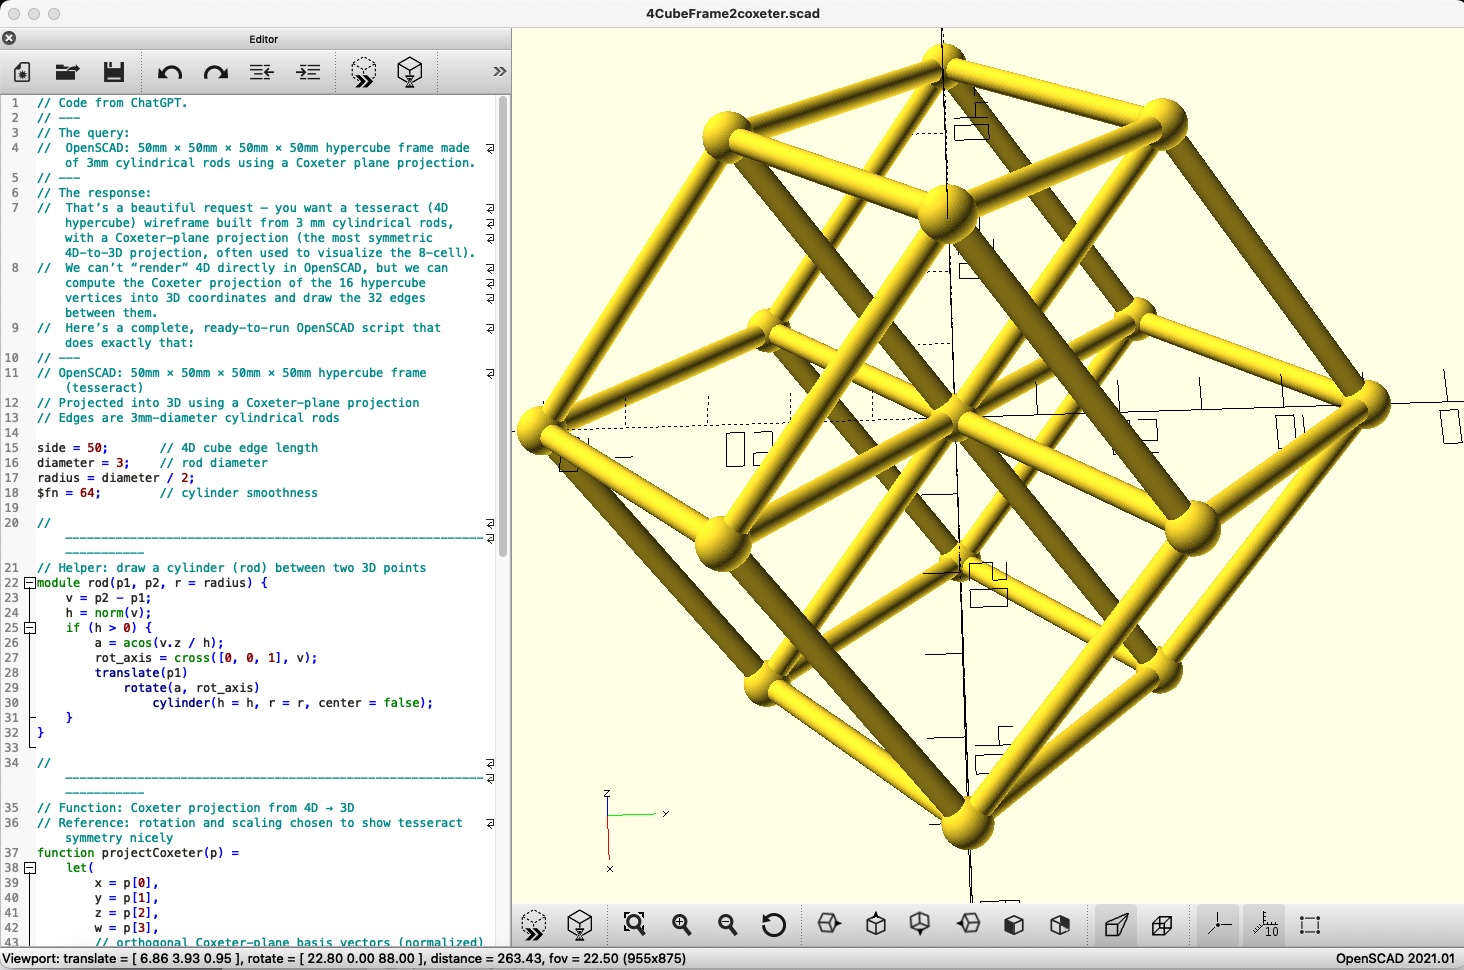The image size is (1464, 970).
Task: Zoom in on the 3D view
Action: (x=682, y=925)
